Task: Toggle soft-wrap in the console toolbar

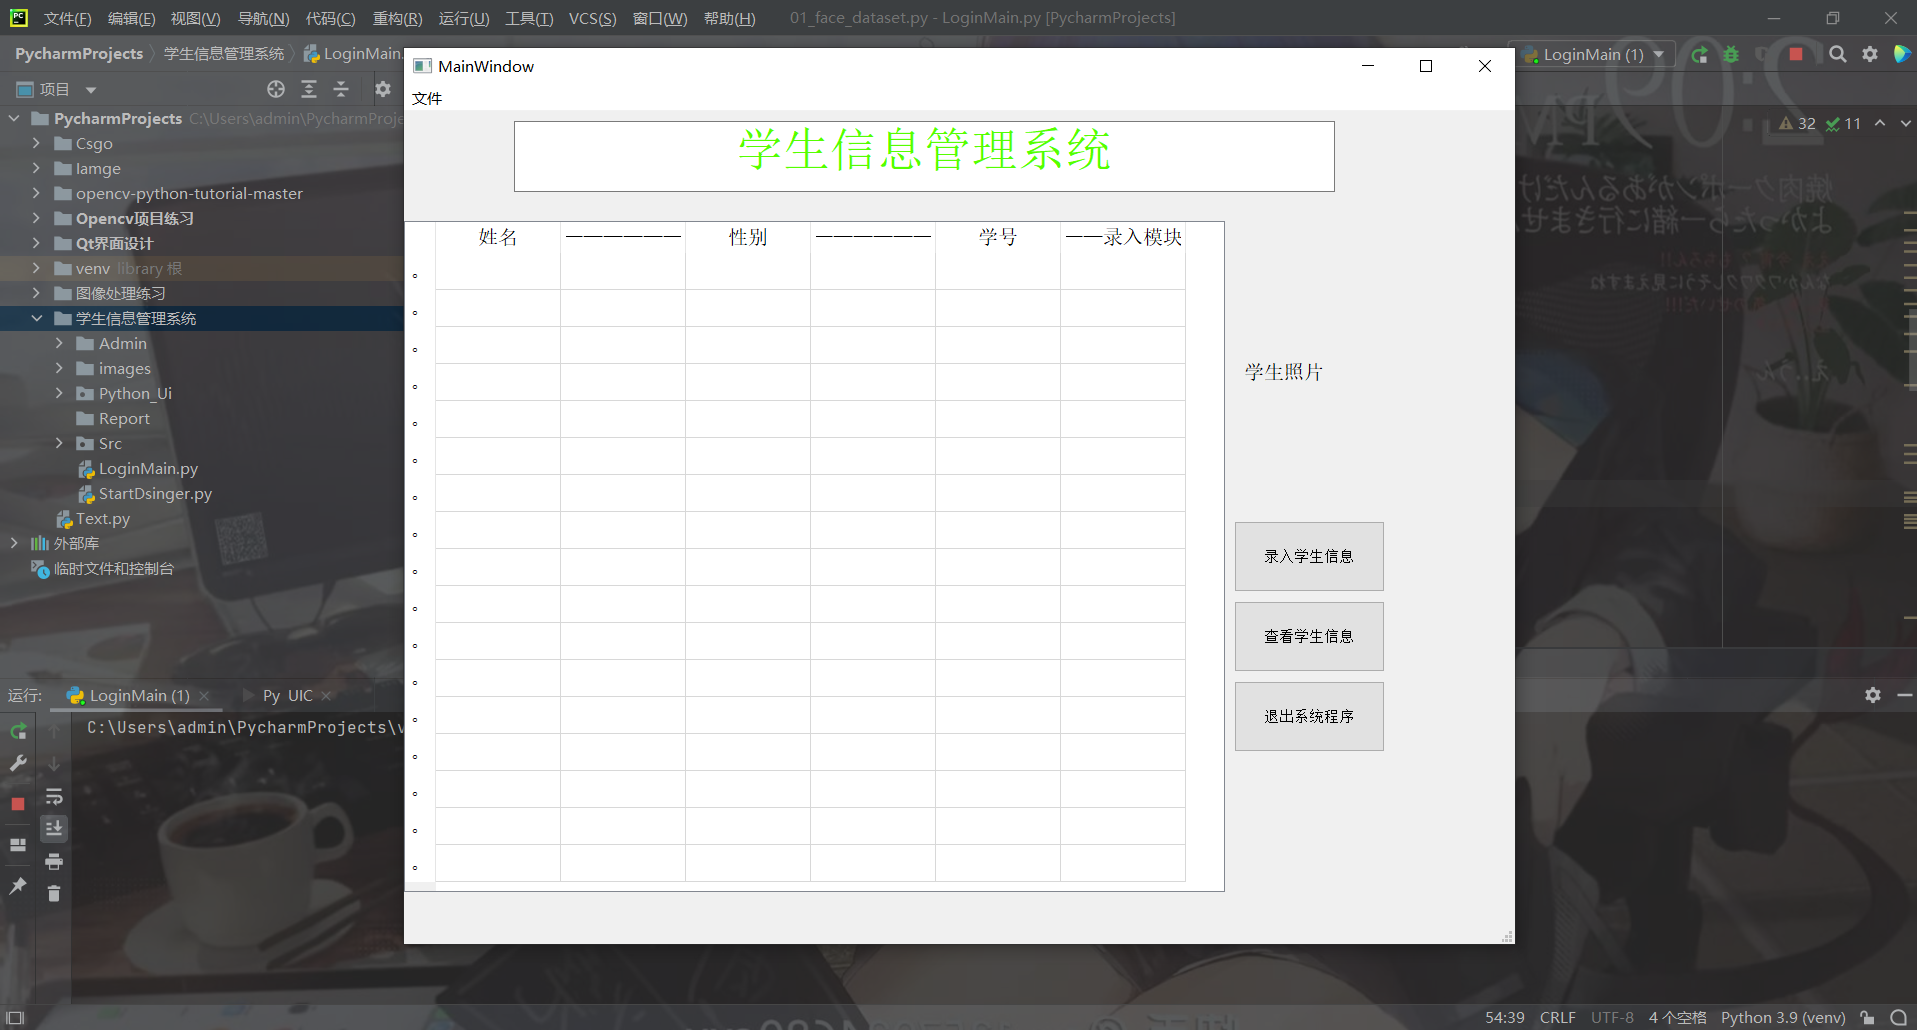Action: pos(53,796)
